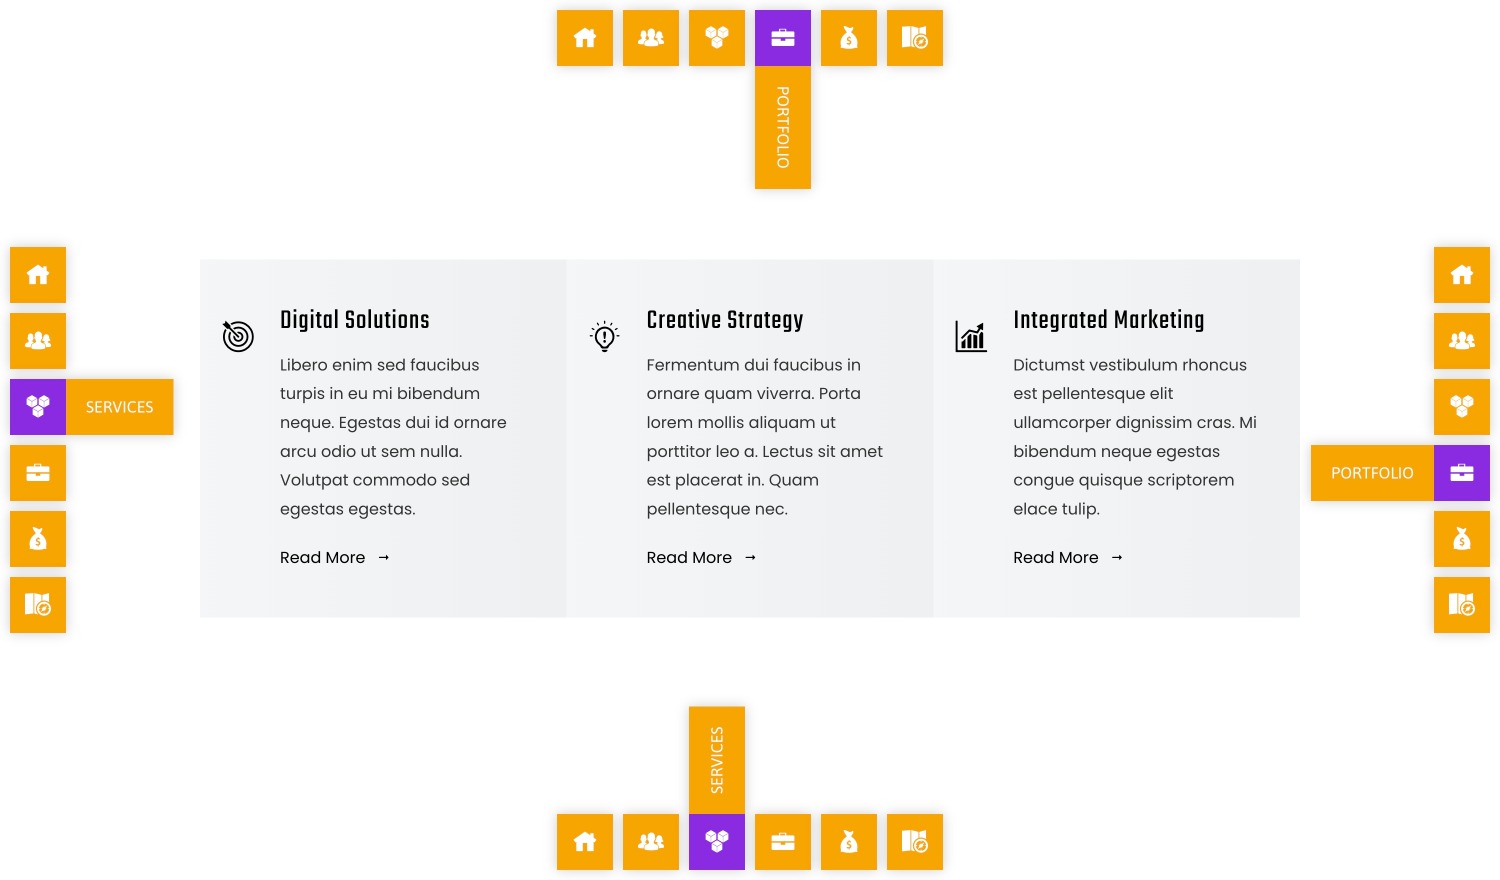The width and height of the screenshot is (1500, 880).
Task: Open the PORTFOLIO menu item below the top navigation
Action: (x=782, y=127)
